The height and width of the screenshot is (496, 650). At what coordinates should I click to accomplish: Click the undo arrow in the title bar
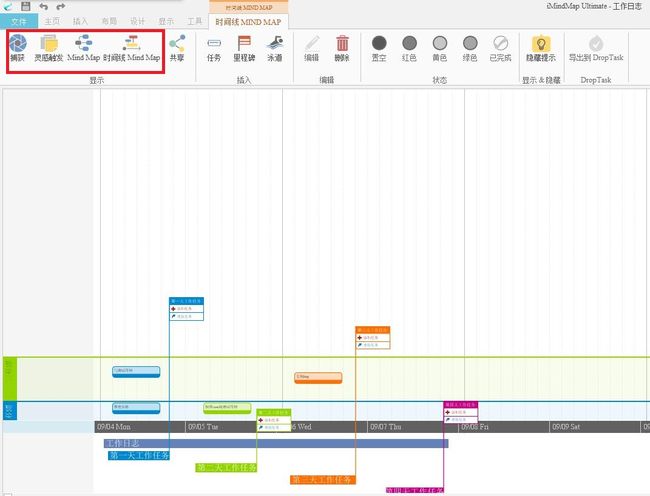(44, 6)
